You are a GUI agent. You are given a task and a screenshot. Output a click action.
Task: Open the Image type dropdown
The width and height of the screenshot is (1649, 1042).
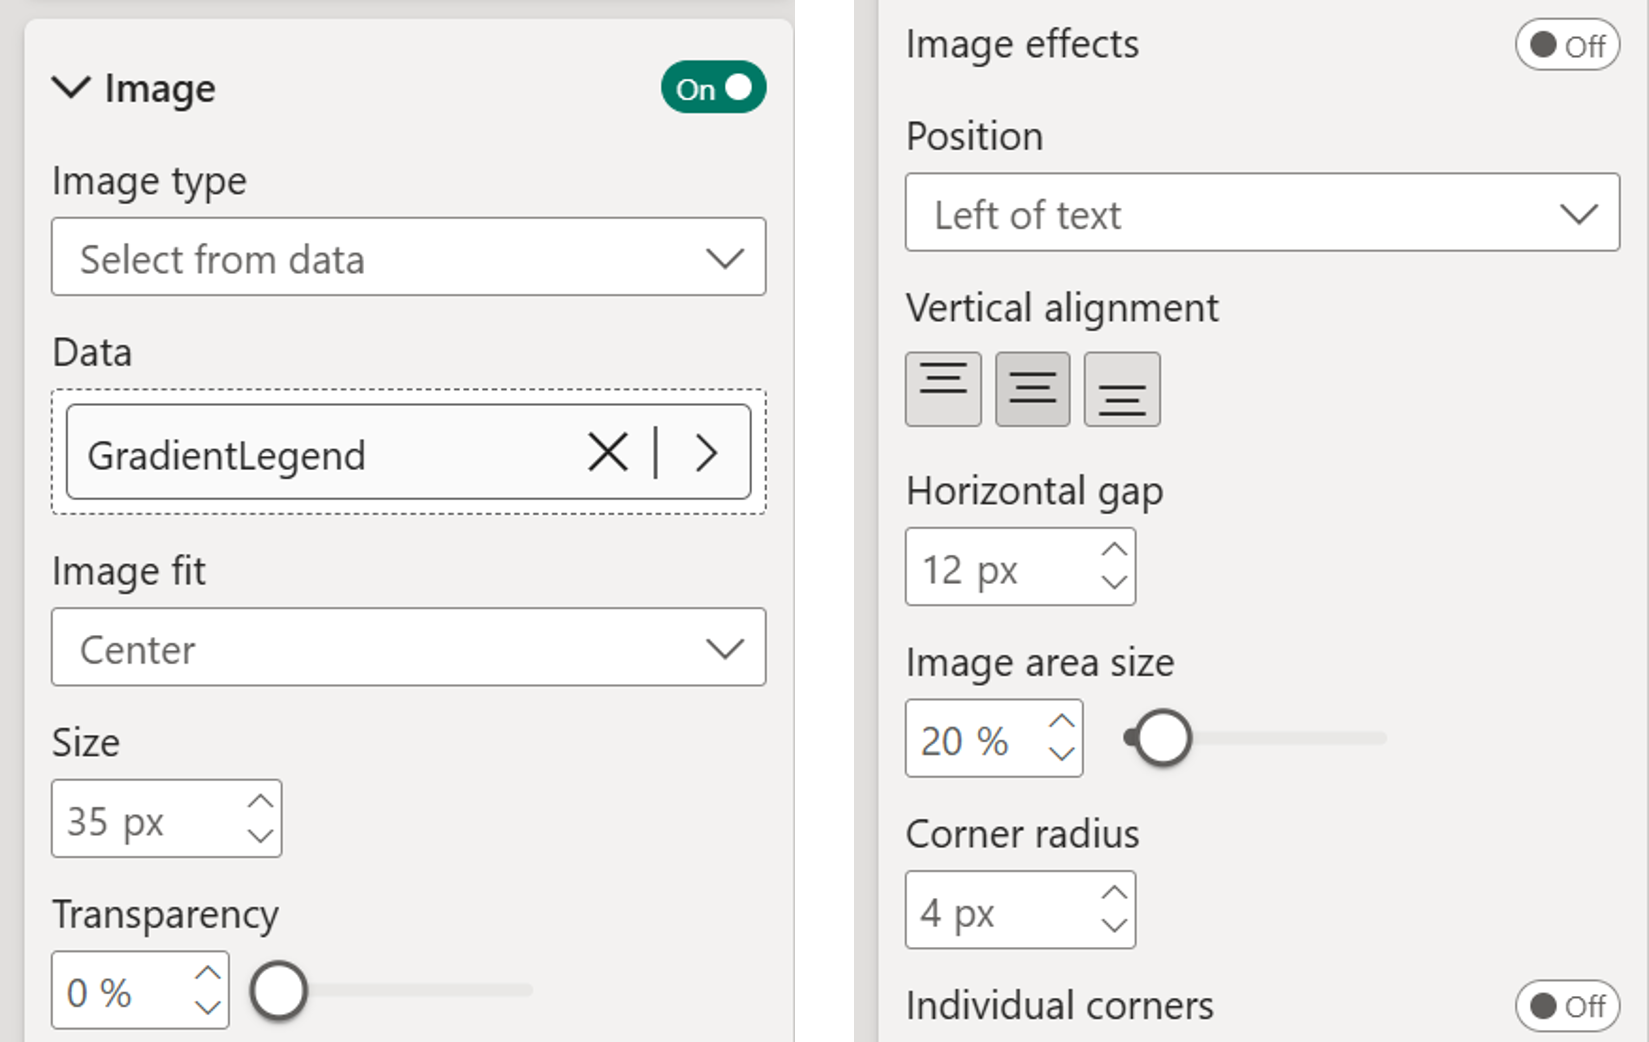click(408, 258)
